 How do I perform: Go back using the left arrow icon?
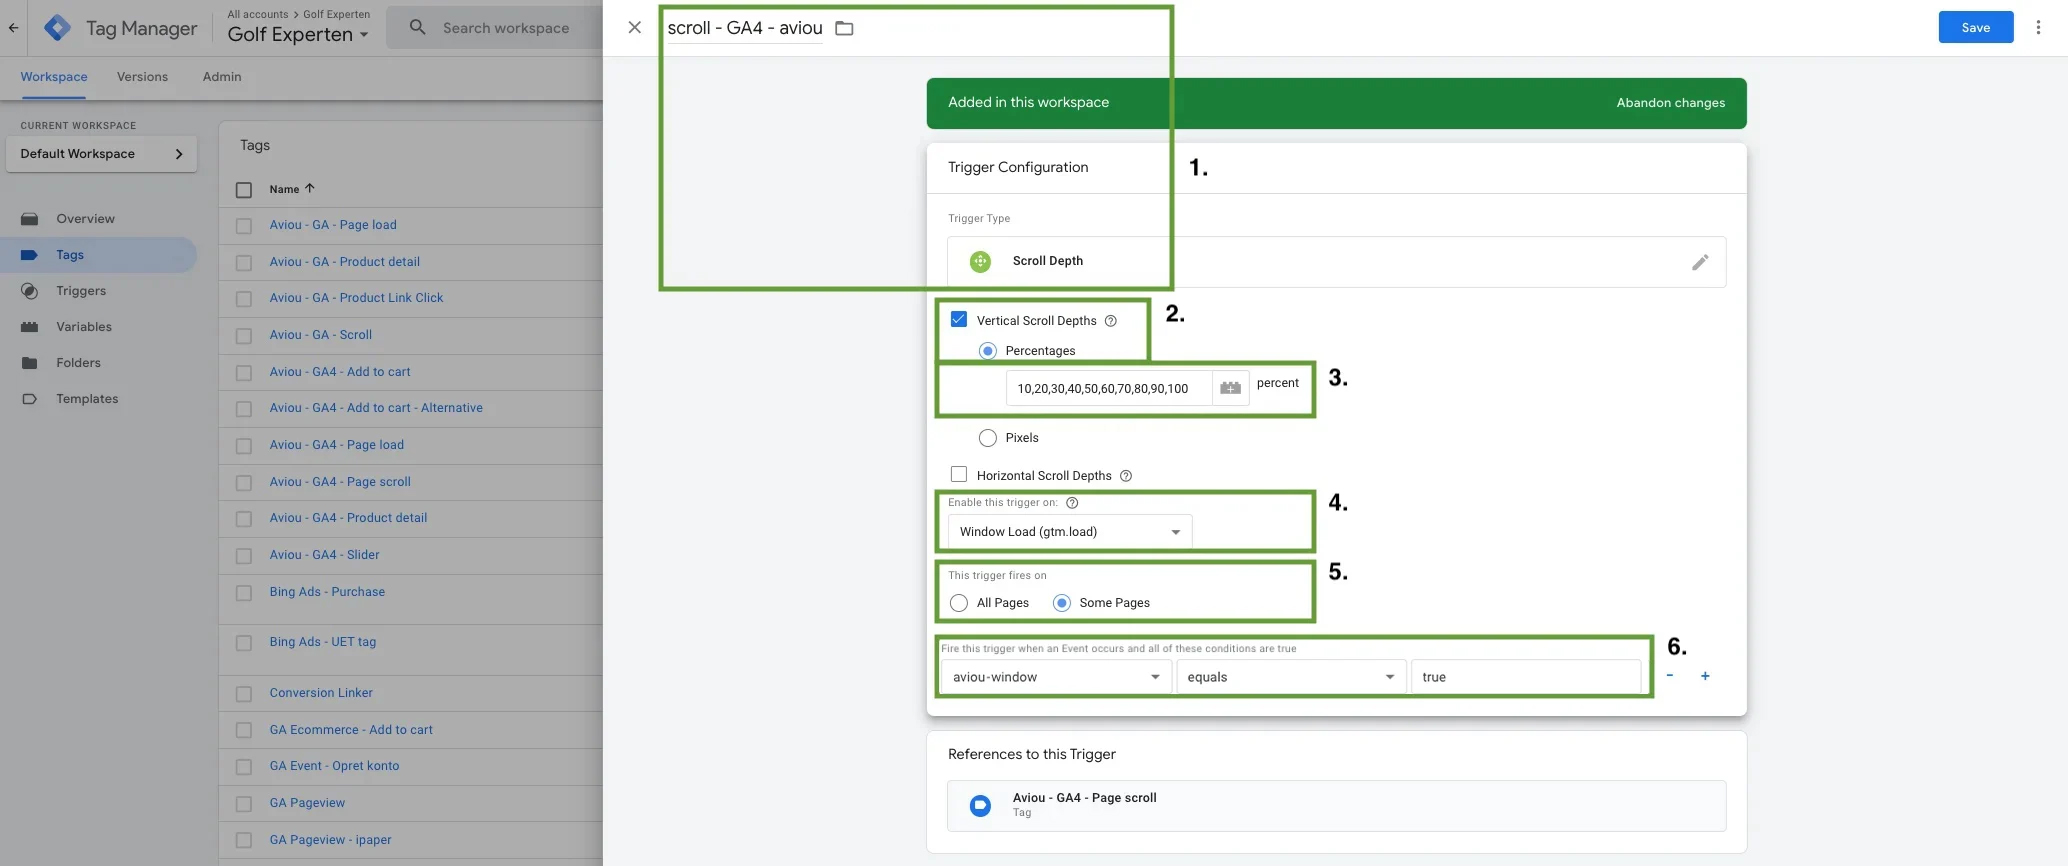click(x=13, y=28)
